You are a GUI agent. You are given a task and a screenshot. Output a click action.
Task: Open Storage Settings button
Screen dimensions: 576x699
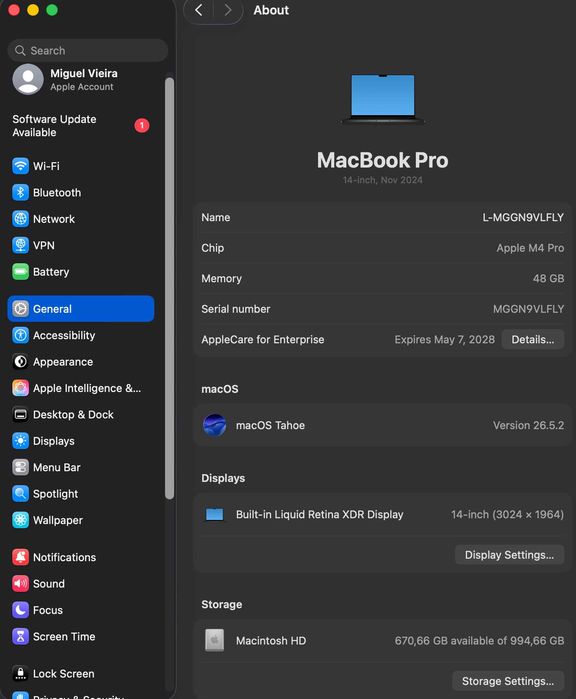[x=508, y=681]
